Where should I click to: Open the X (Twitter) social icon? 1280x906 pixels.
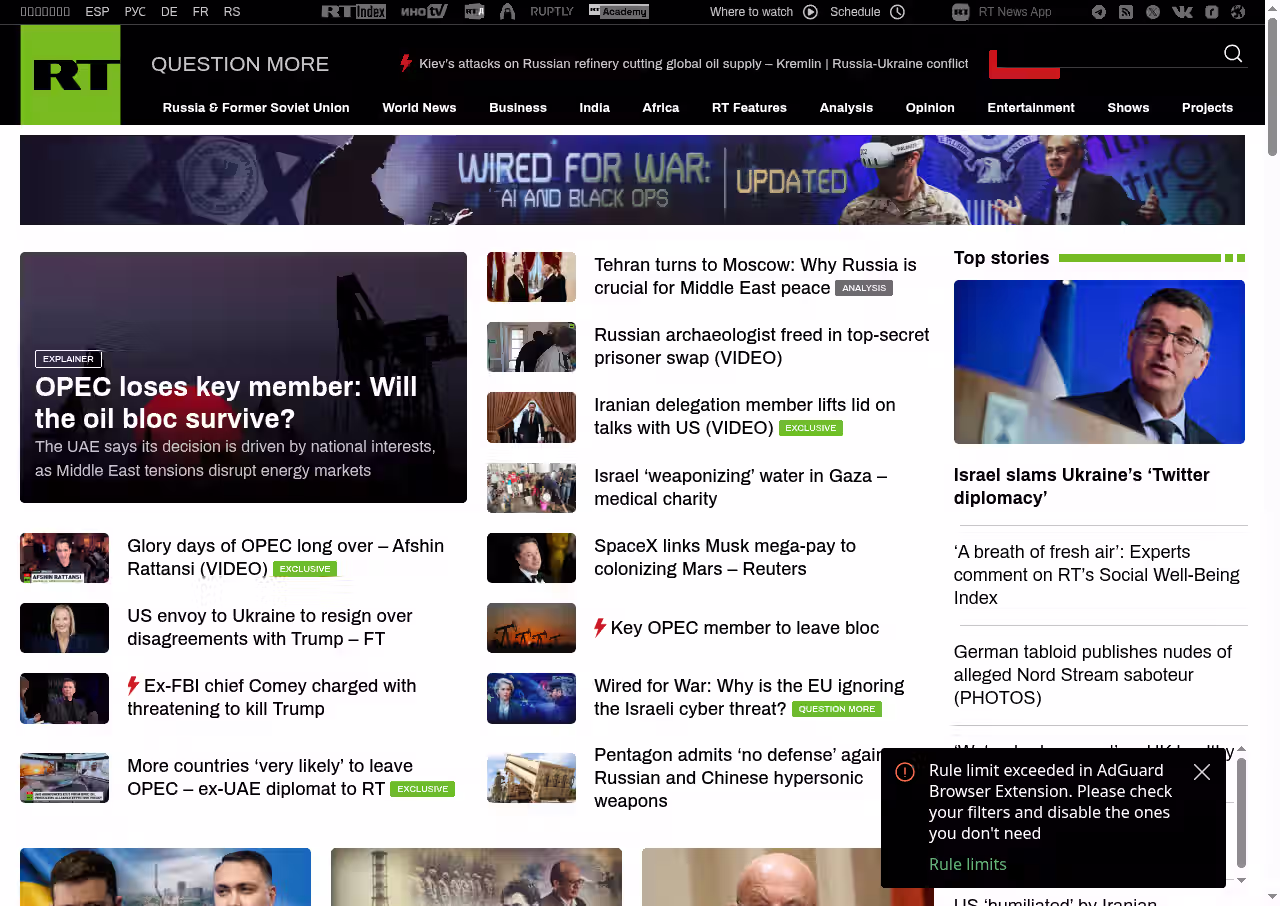click(1153, 12)
